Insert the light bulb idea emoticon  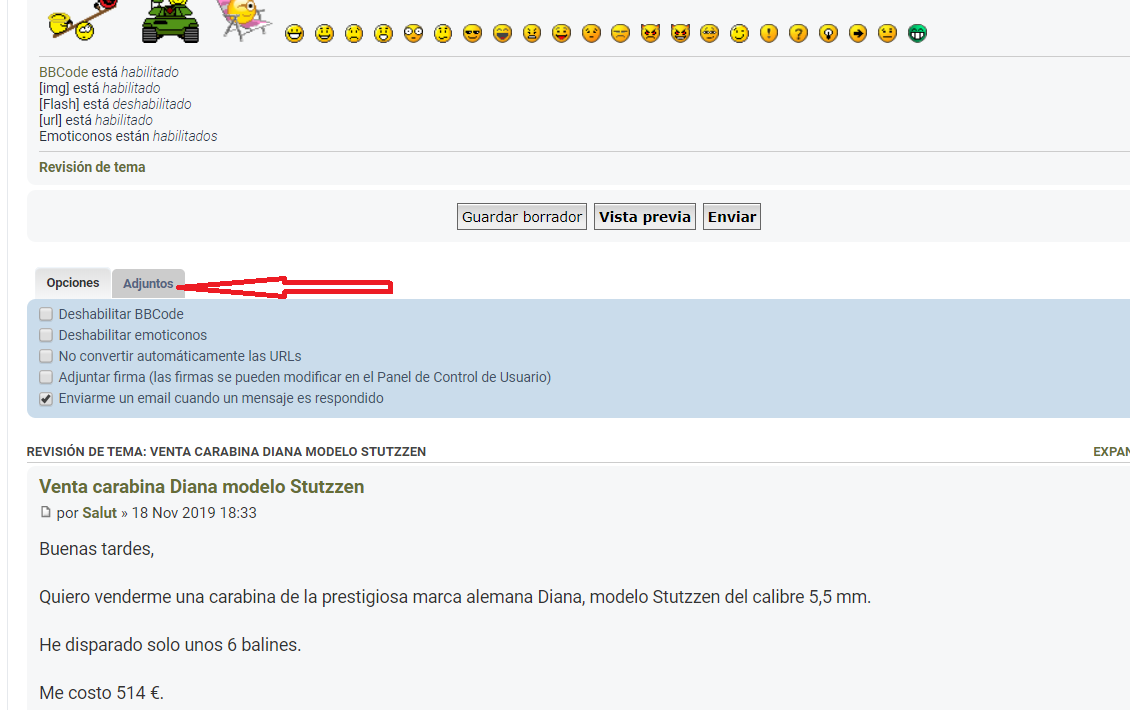(828, 34)
